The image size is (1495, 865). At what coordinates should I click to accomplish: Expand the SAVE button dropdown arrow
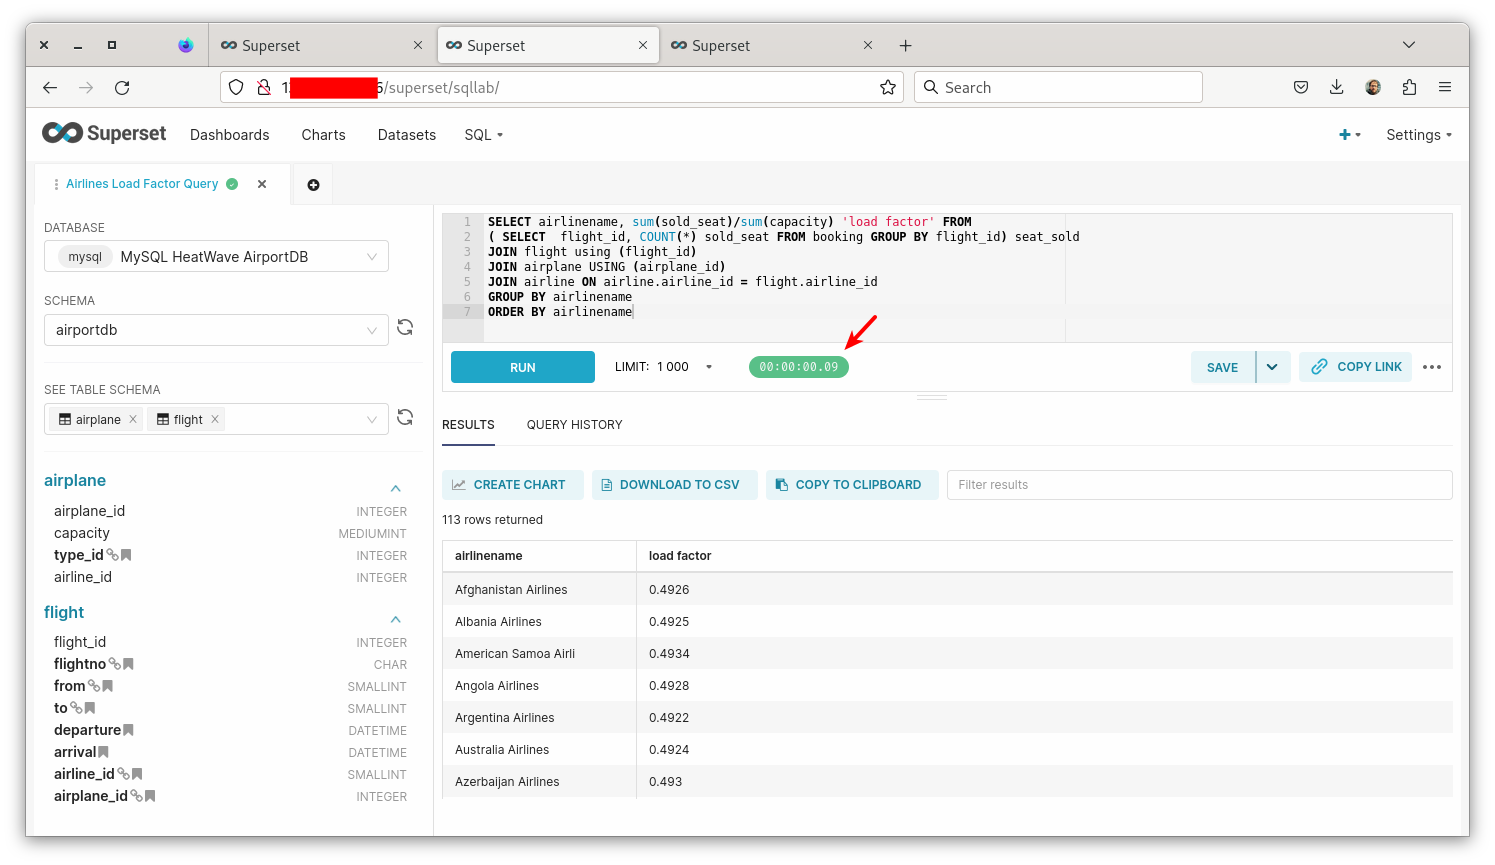pos(1273,367)
